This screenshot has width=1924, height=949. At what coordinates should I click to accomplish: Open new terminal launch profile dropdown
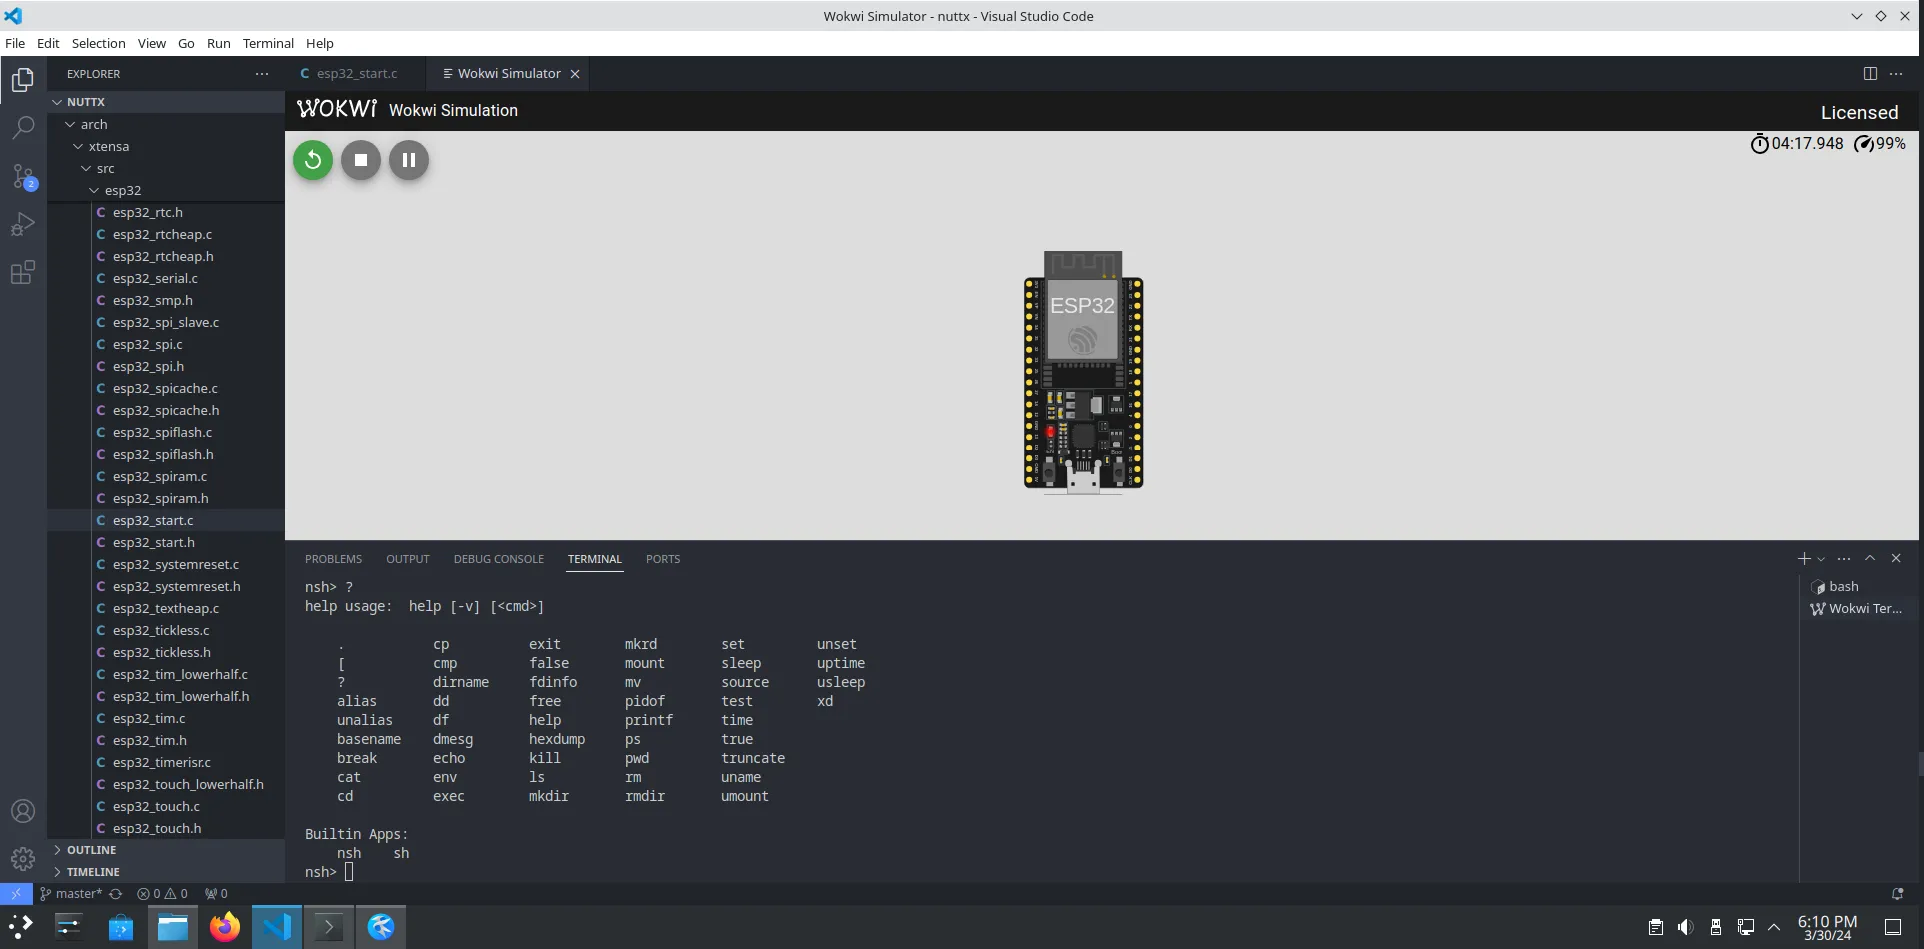coord(1821,559)
